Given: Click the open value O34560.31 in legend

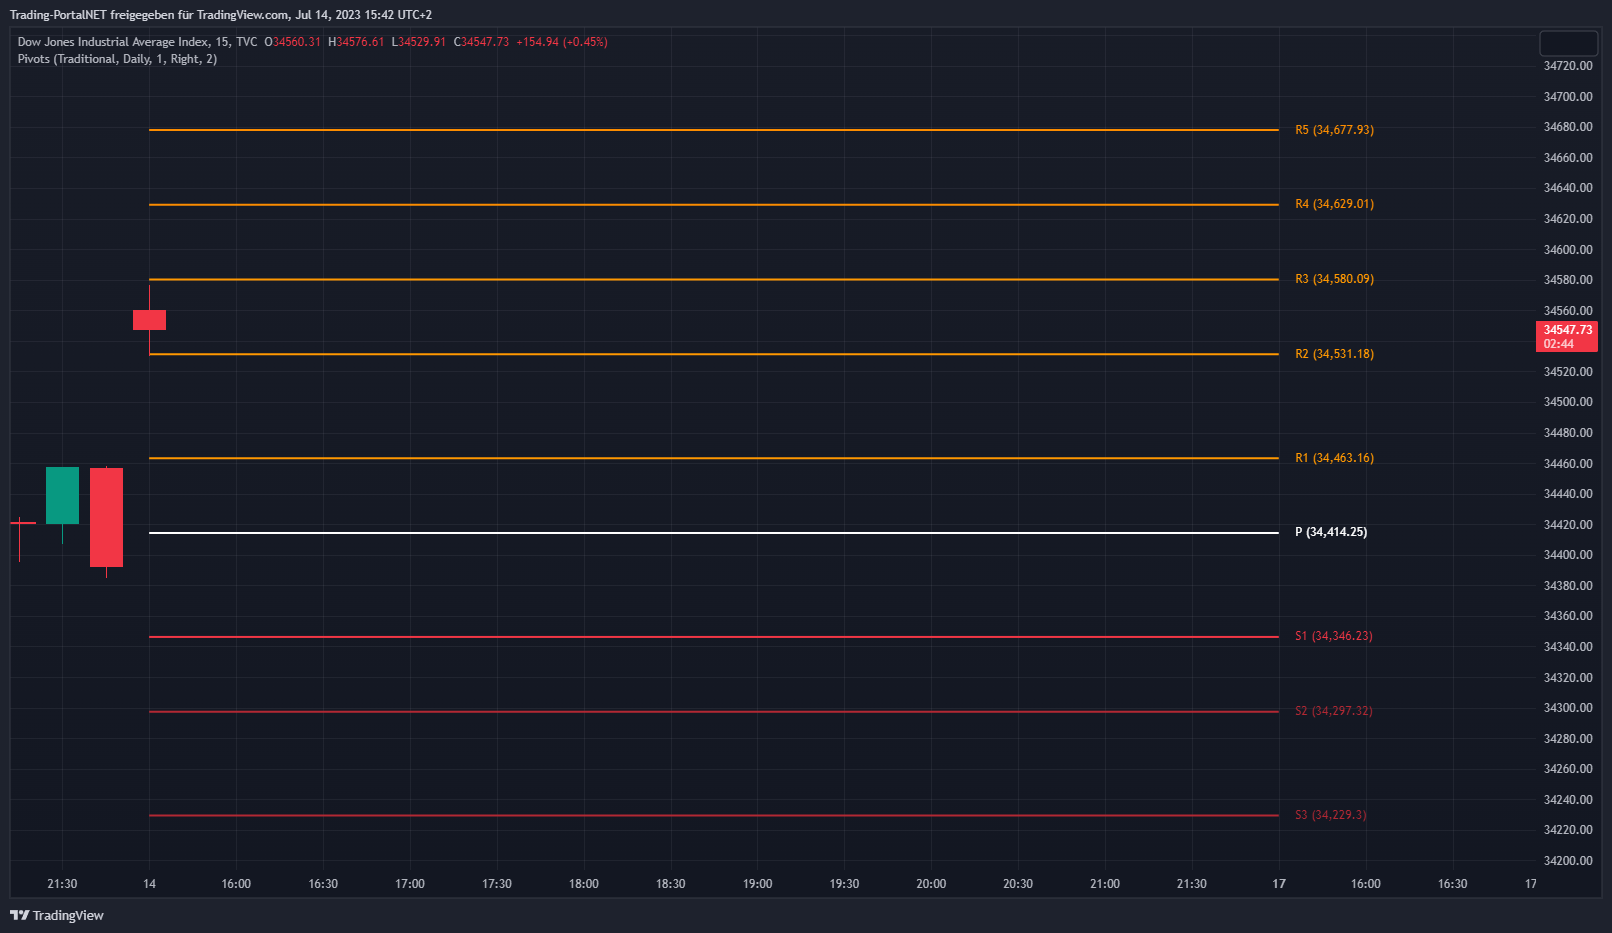Looking at the screenshot, I should tap(293, 42).
